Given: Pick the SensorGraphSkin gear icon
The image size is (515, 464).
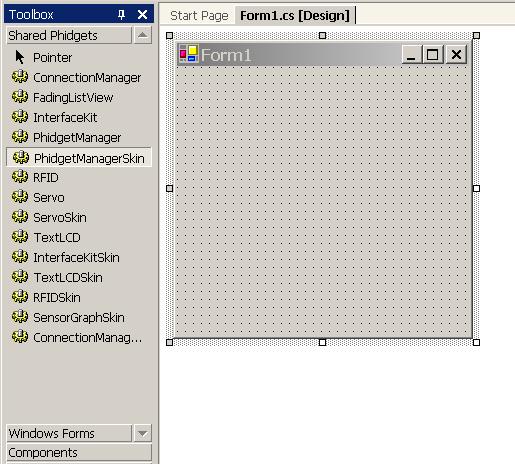Looking at the screenshot, I should pos(20,317).
